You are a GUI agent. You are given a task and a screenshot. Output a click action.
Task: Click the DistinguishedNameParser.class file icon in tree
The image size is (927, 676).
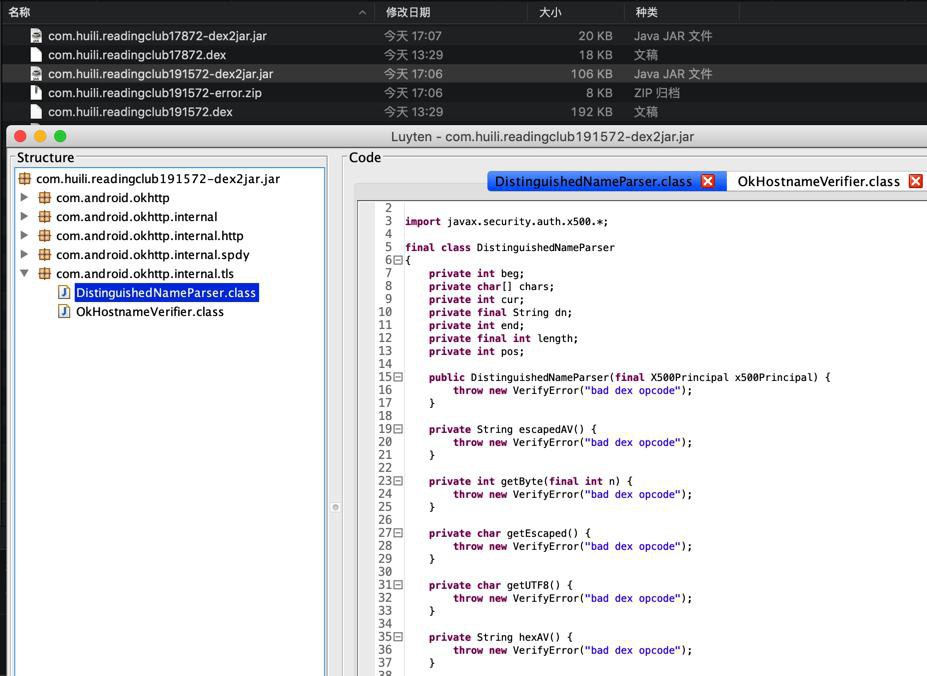64,293
